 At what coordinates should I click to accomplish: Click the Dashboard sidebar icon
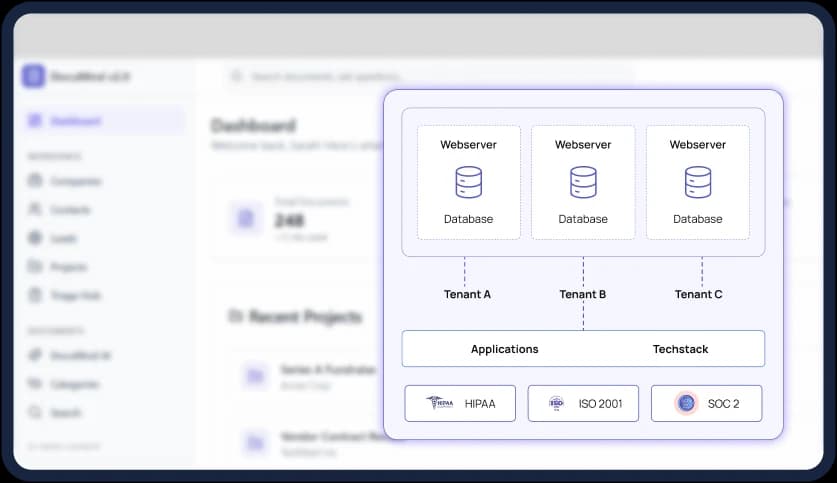pyautogui.click(x=35, y=121)
